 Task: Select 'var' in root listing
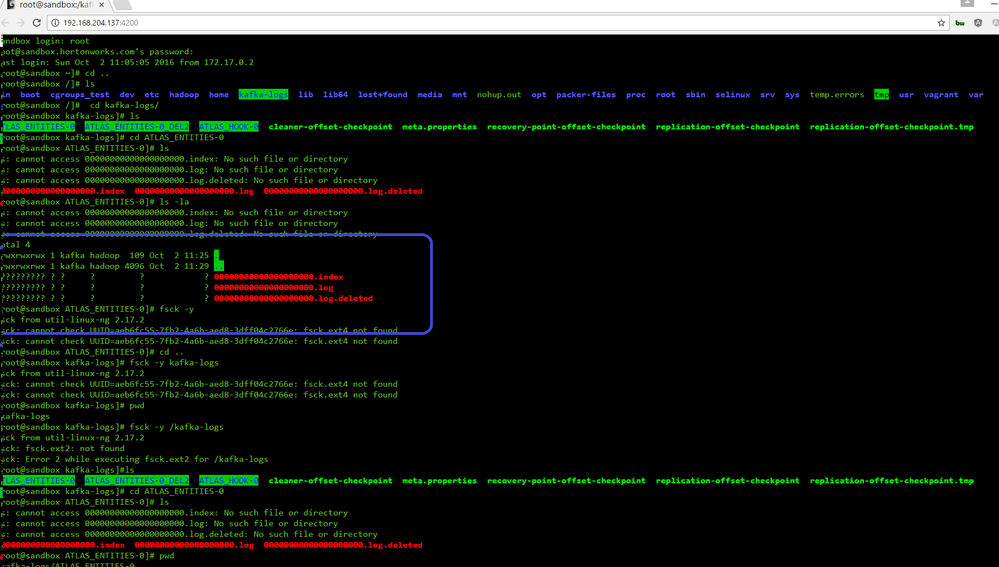(x=976, y=94)
